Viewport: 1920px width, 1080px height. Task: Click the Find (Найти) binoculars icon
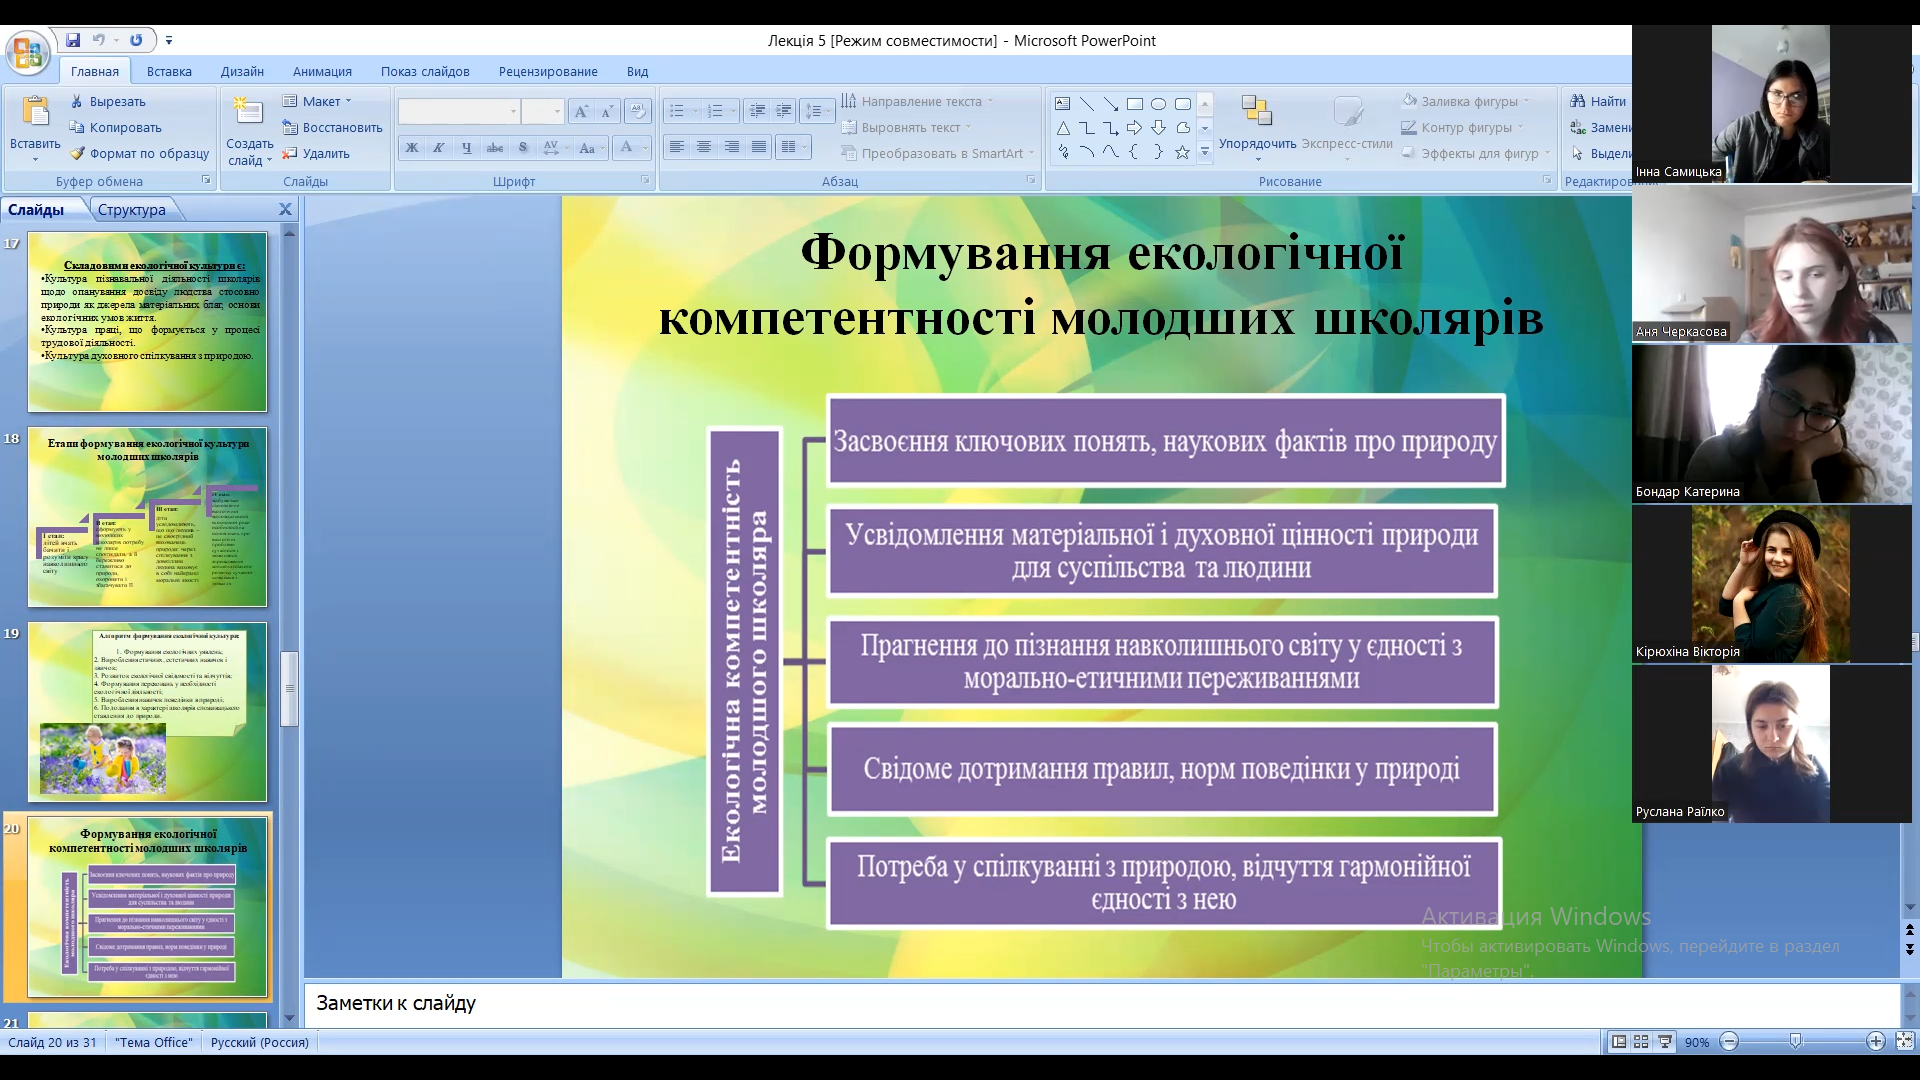(x=1578, y=101)
